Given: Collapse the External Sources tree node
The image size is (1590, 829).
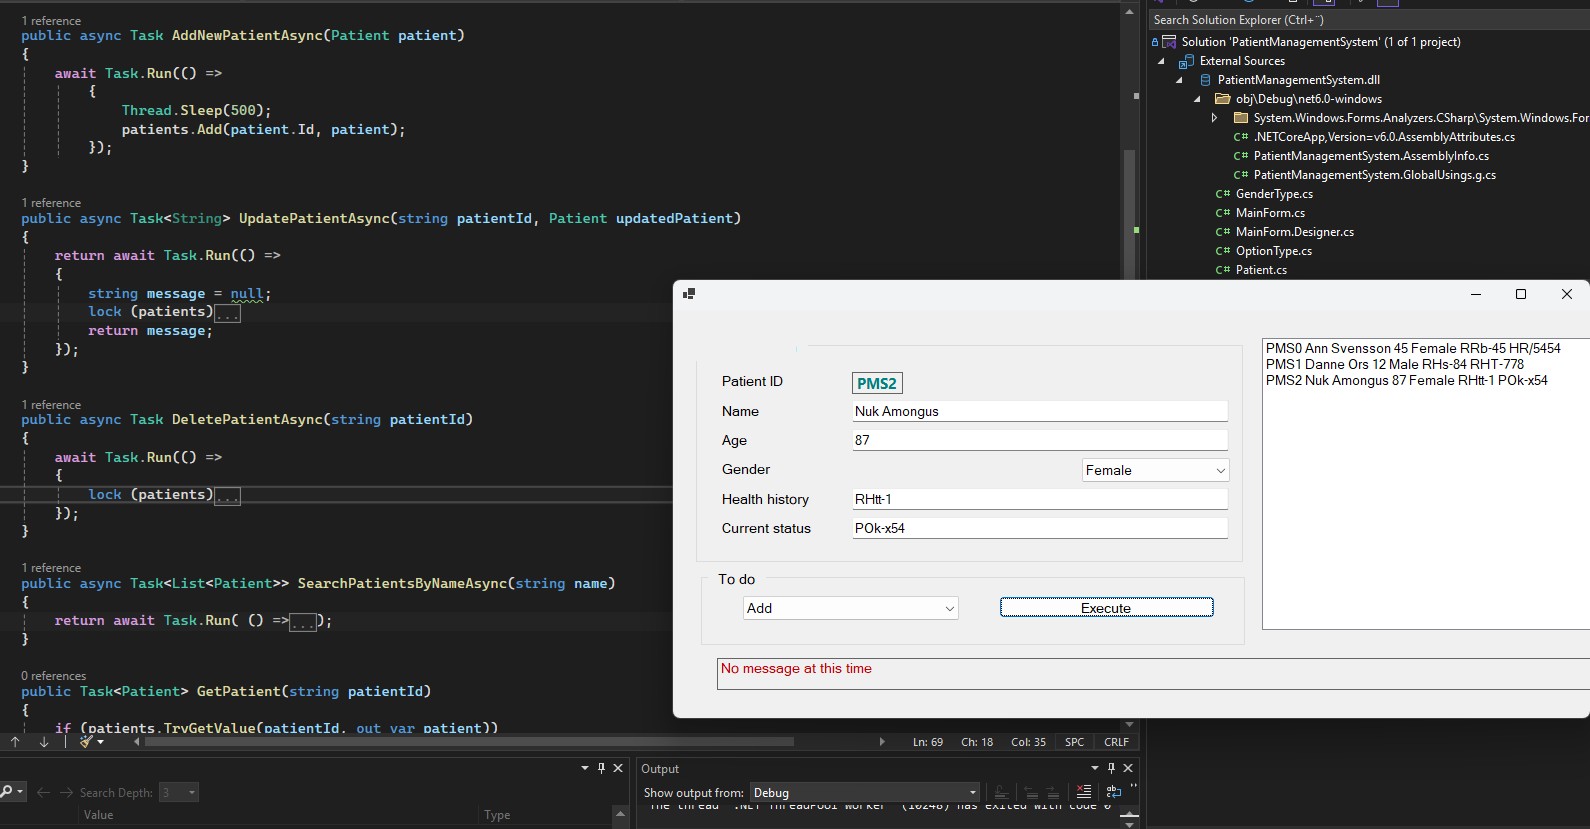Looking at the screenshot, I should pos(1161,61).
